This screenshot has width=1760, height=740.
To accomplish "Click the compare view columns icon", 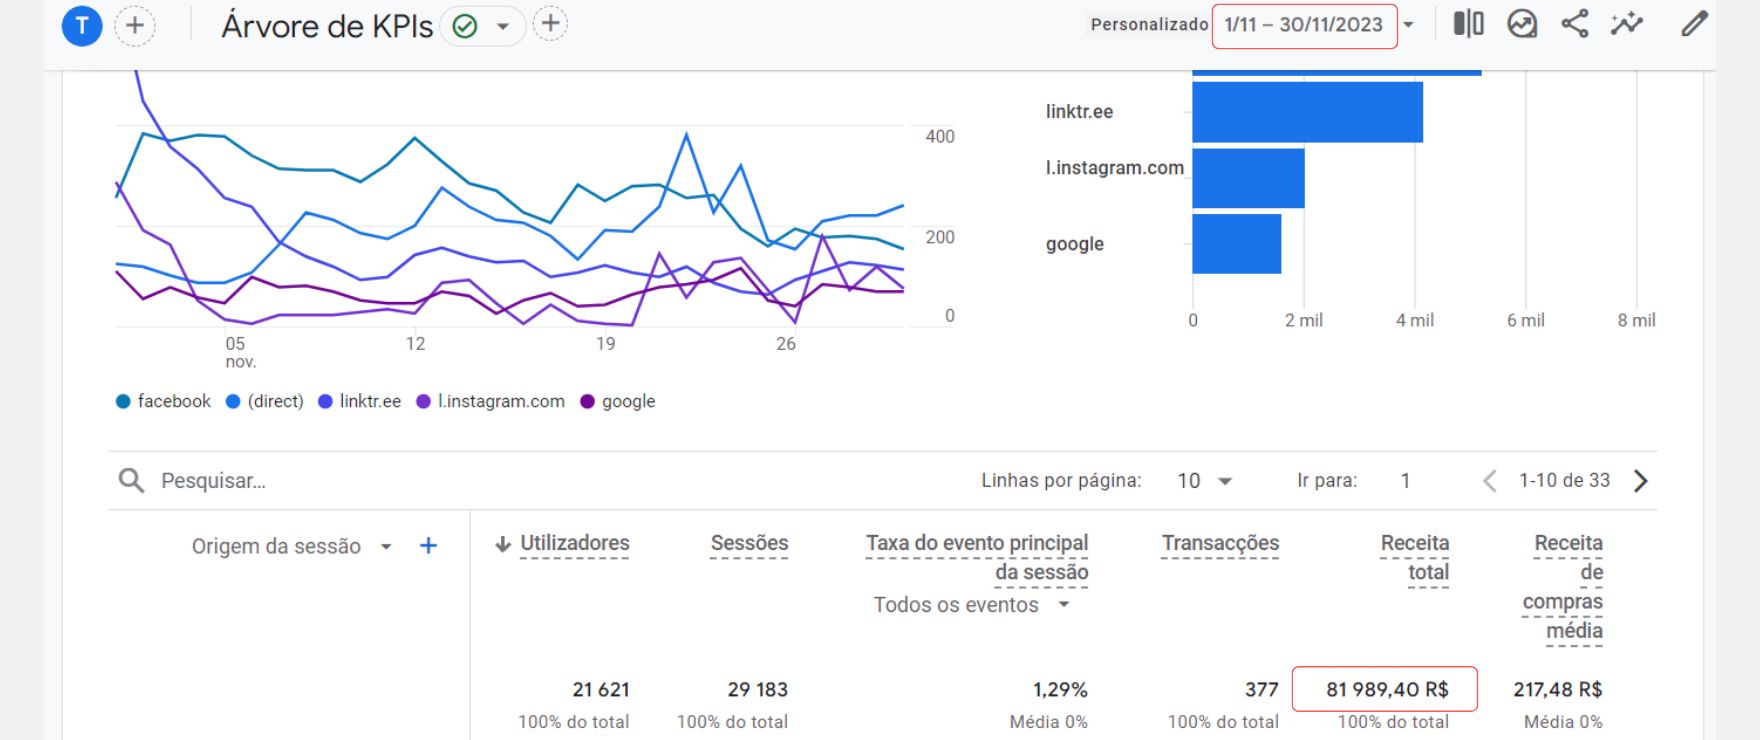I will tap(1468, 24).
